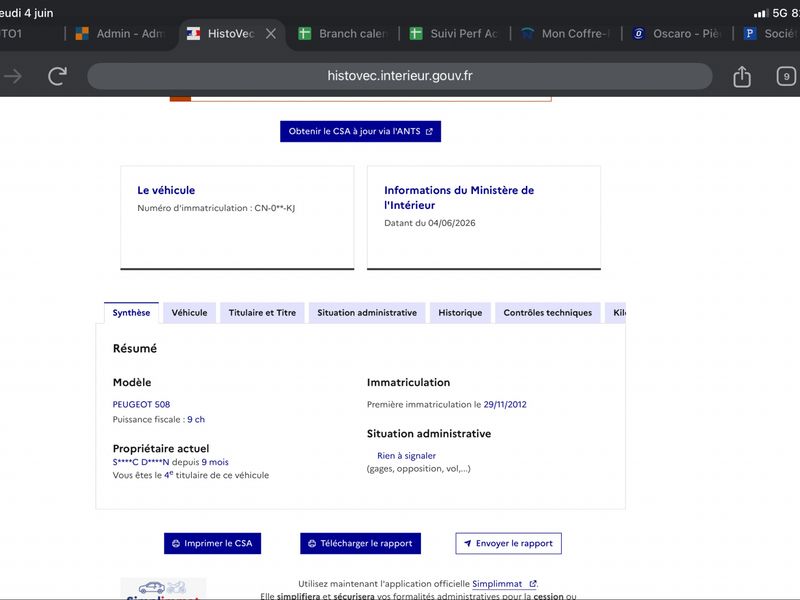
Task: Click the histovec.interieur.gouv.fr address bar
Action: (x=400, y=76)
